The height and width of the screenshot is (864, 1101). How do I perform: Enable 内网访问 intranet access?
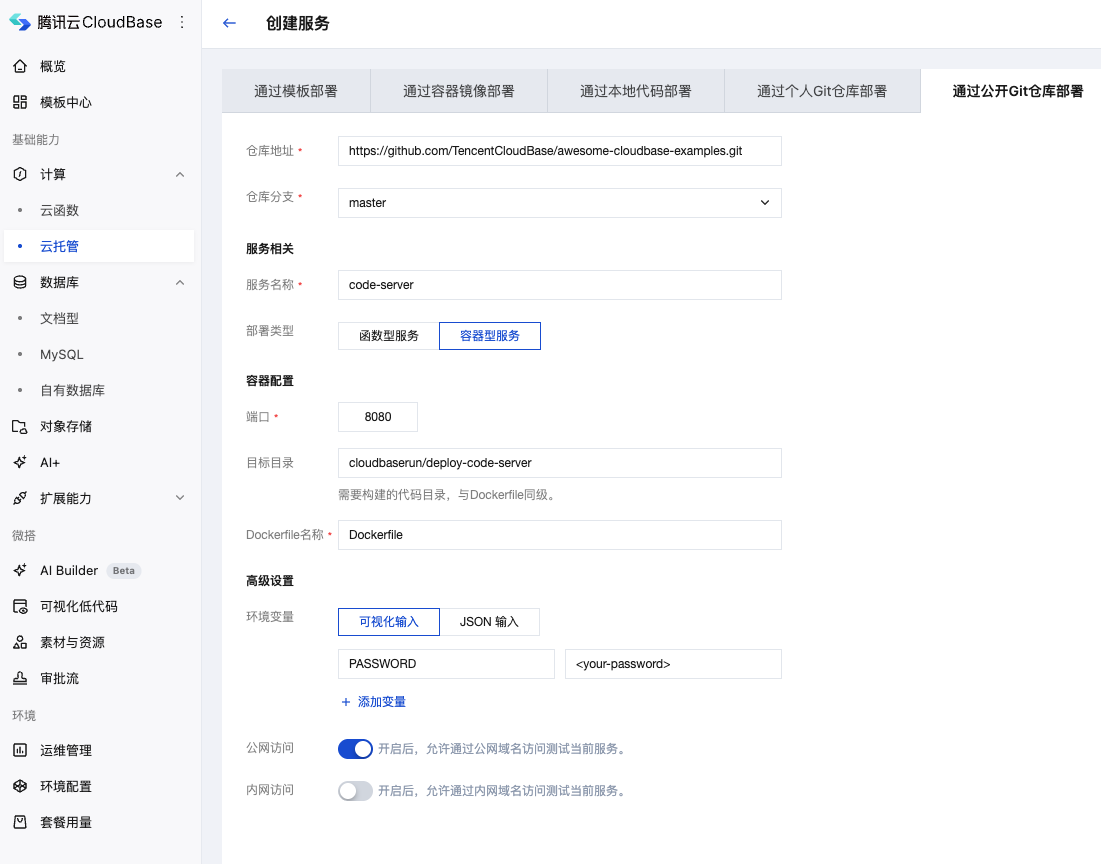click(x=355, y=791)
